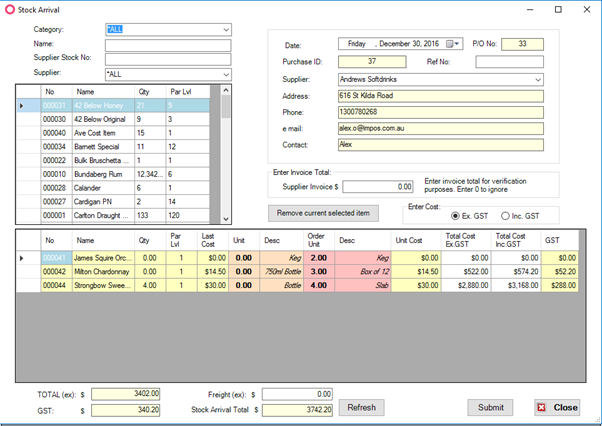This screenshot has width=602, height=426.
Task: Select the Inc. GST radio button
Action: click(x=505, y=216)
